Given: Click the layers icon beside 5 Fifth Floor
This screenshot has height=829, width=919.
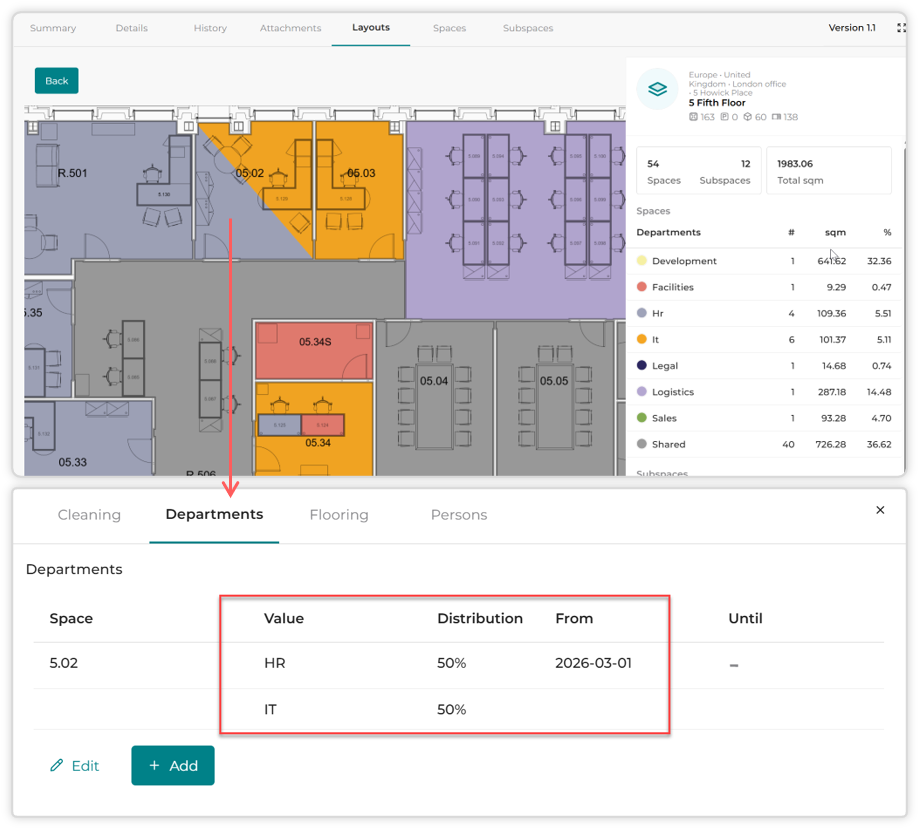Looking at the screenshot, I should coord(658,89).
